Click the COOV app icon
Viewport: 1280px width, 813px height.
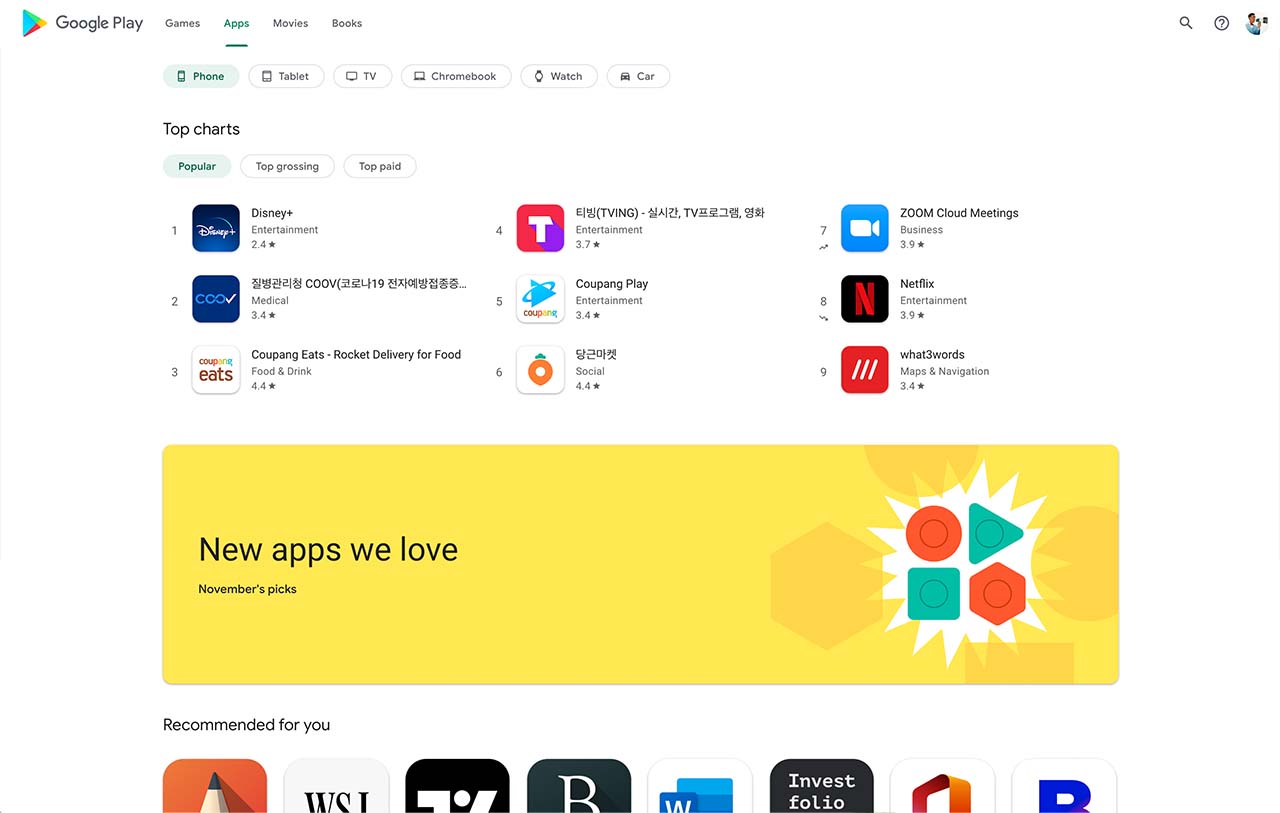(x=216, y=299)
